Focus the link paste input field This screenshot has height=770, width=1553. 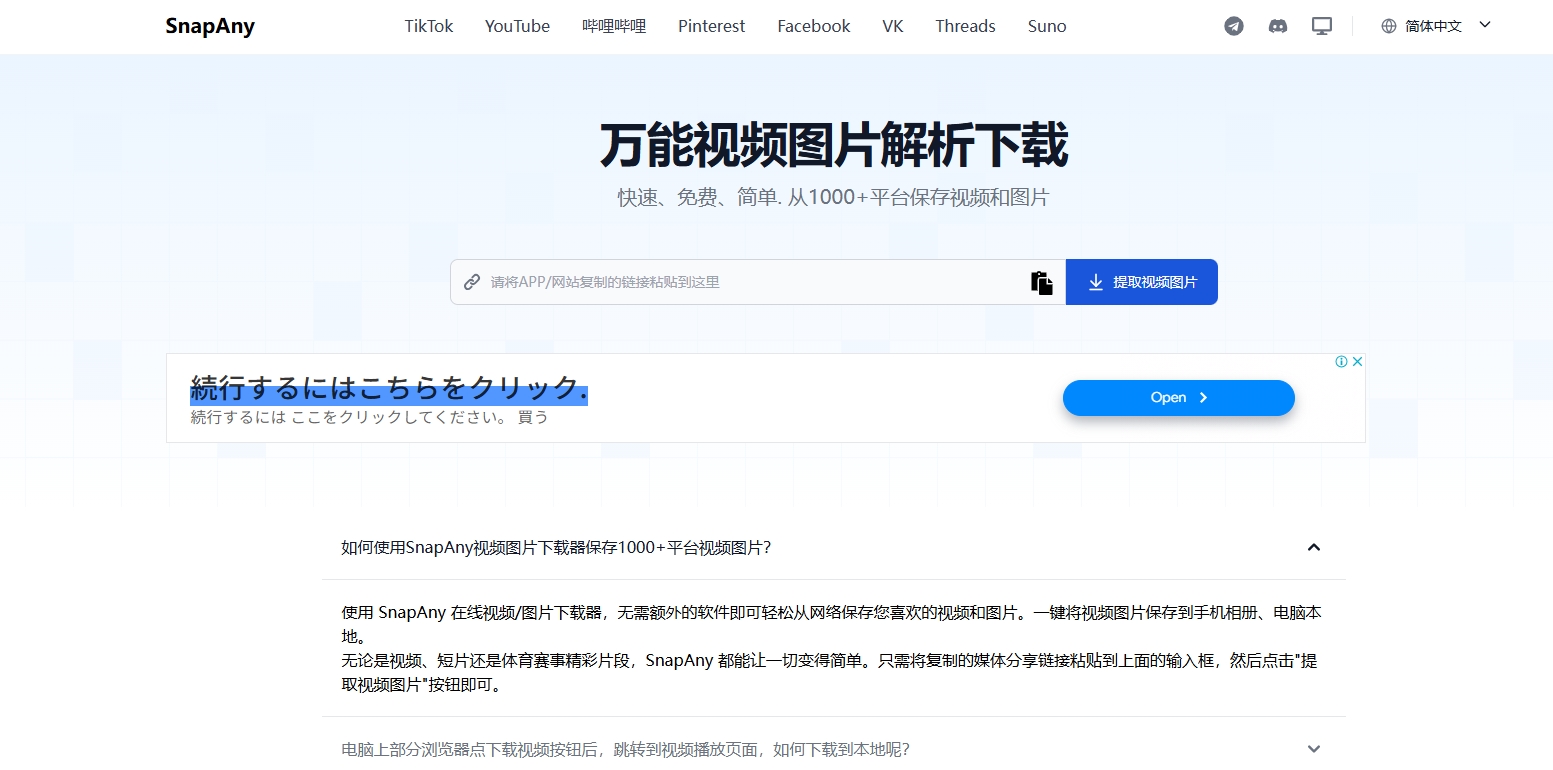tap(758, 282)
